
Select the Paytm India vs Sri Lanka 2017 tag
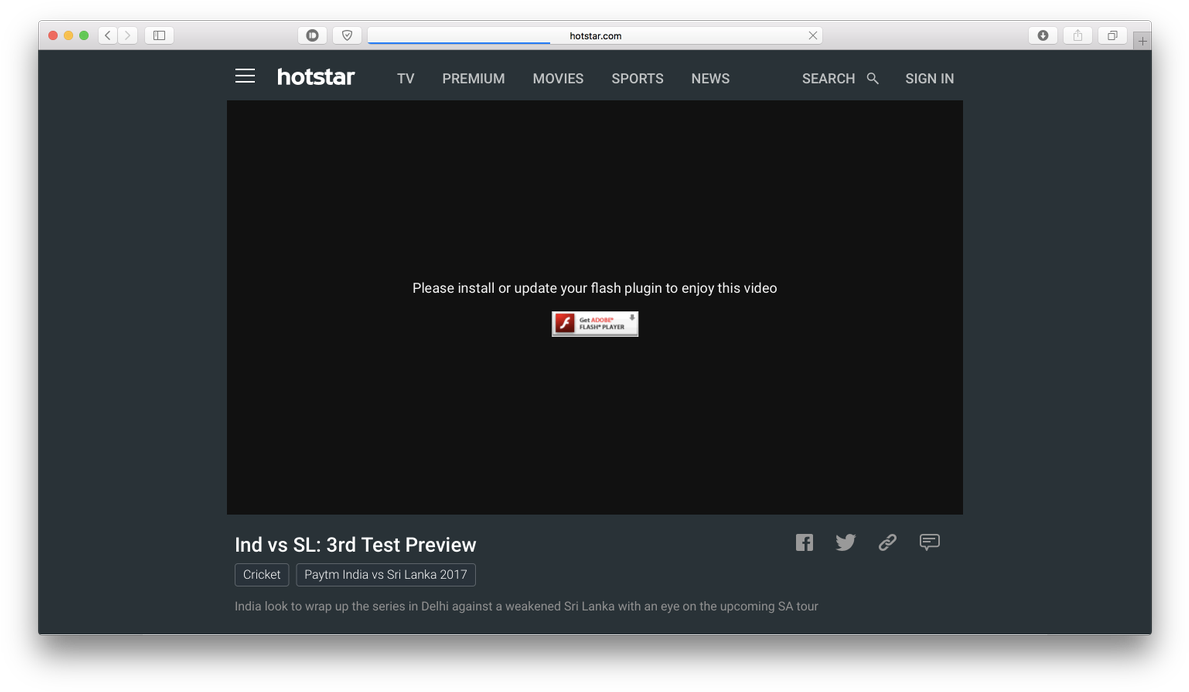(x=386, y=575)
